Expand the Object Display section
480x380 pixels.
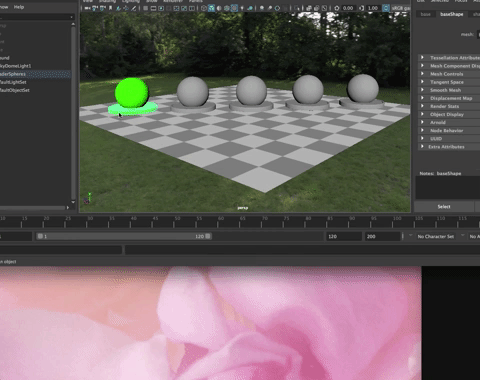tap(449, 114)
